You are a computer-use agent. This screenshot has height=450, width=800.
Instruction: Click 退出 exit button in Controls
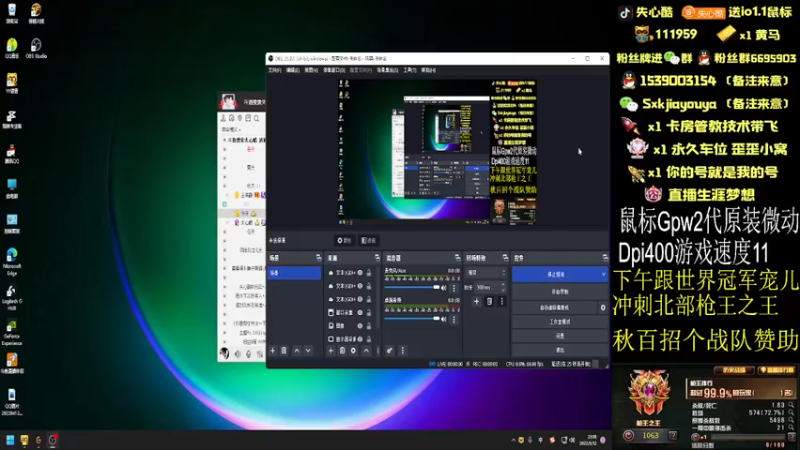pos(560,351)
